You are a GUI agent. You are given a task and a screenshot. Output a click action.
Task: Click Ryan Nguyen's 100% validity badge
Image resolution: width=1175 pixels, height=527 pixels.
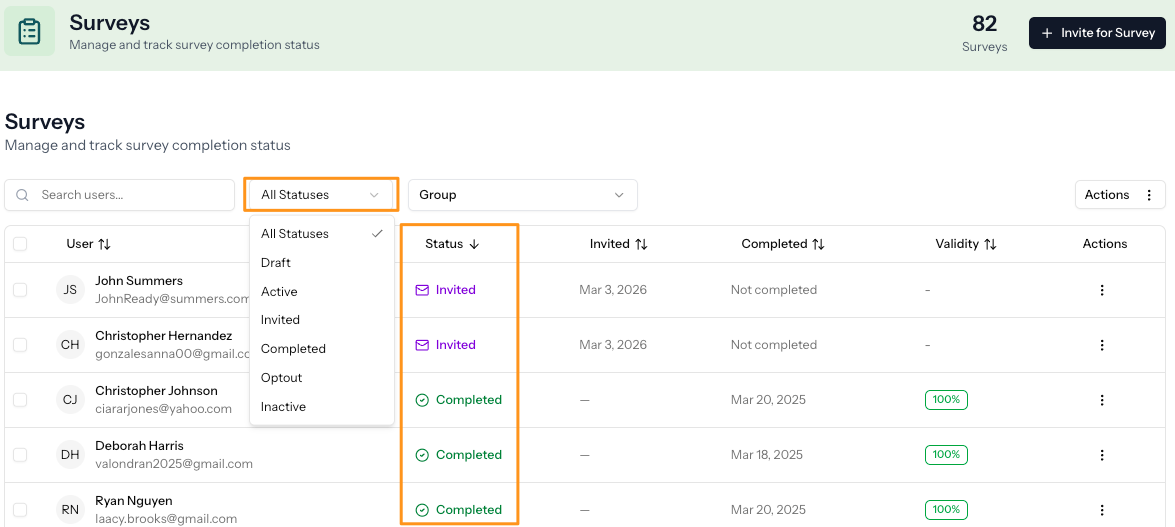click(x=946, y=510)
